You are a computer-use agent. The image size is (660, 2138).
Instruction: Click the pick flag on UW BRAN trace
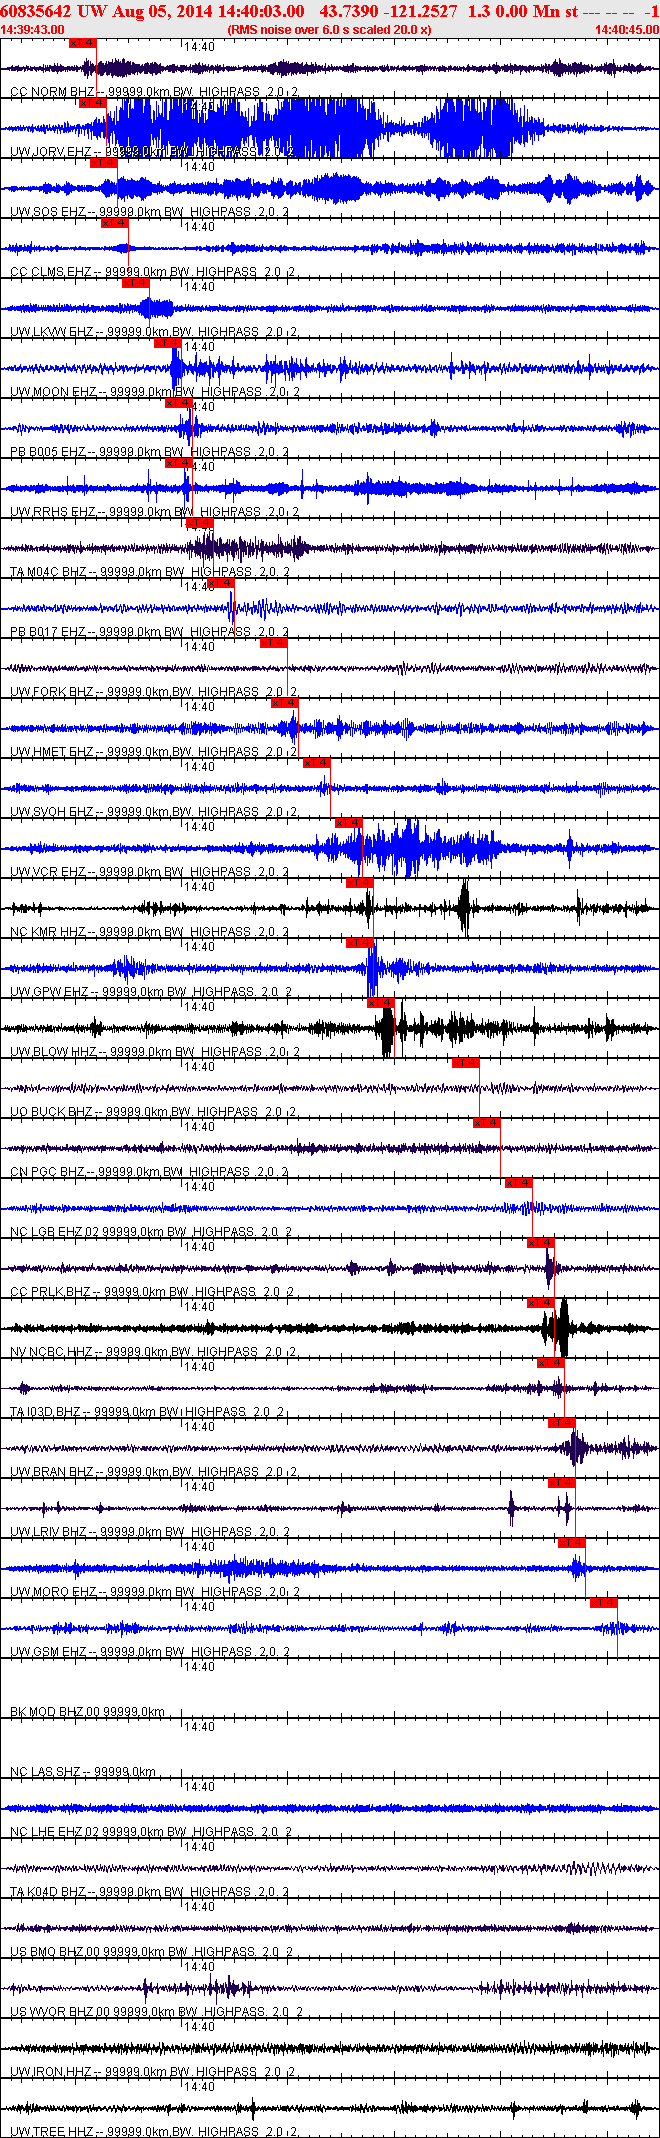[562, 1423]
